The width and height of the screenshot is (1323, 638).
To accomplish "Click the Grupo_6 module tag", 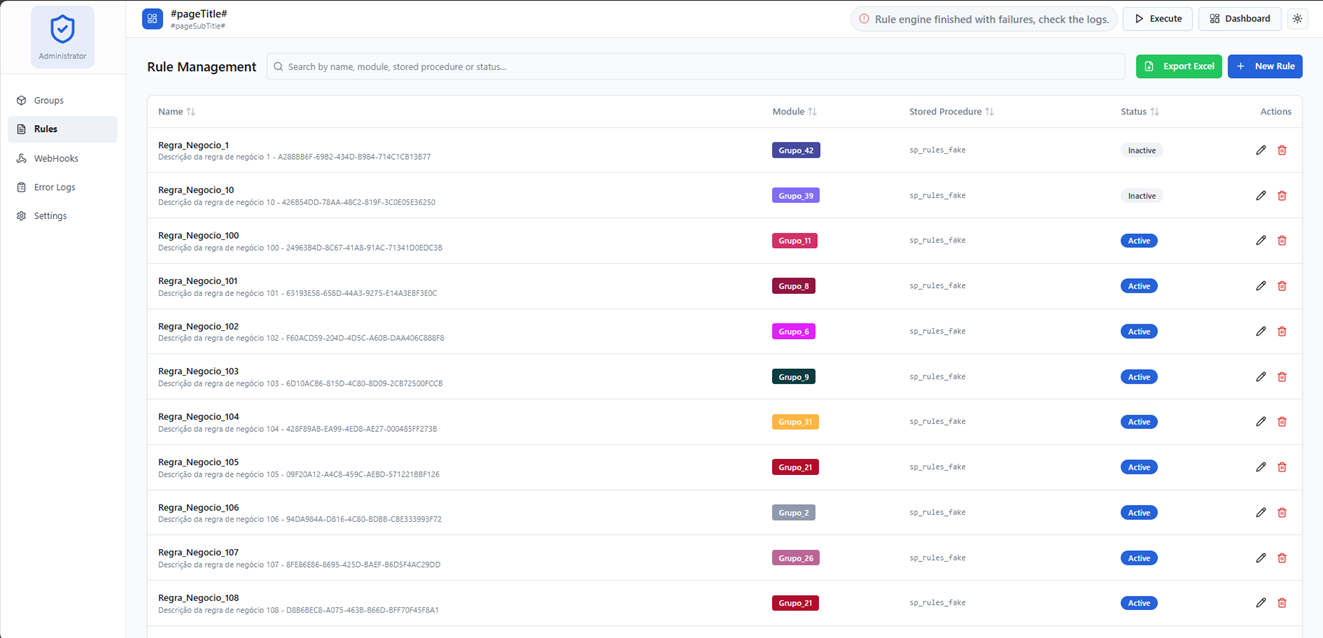I will pyautogui.click(x=793, y=331).
